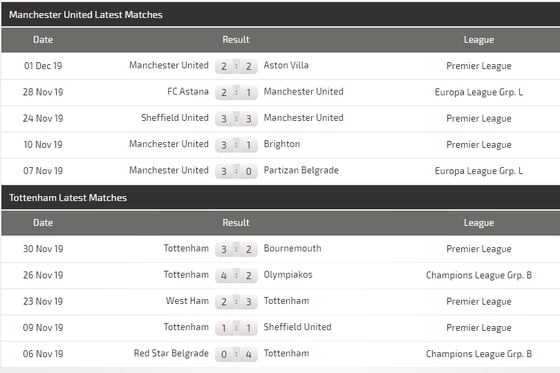
Task: Click the Tottenham Latest Matches header
Action: tap(68, 198)
